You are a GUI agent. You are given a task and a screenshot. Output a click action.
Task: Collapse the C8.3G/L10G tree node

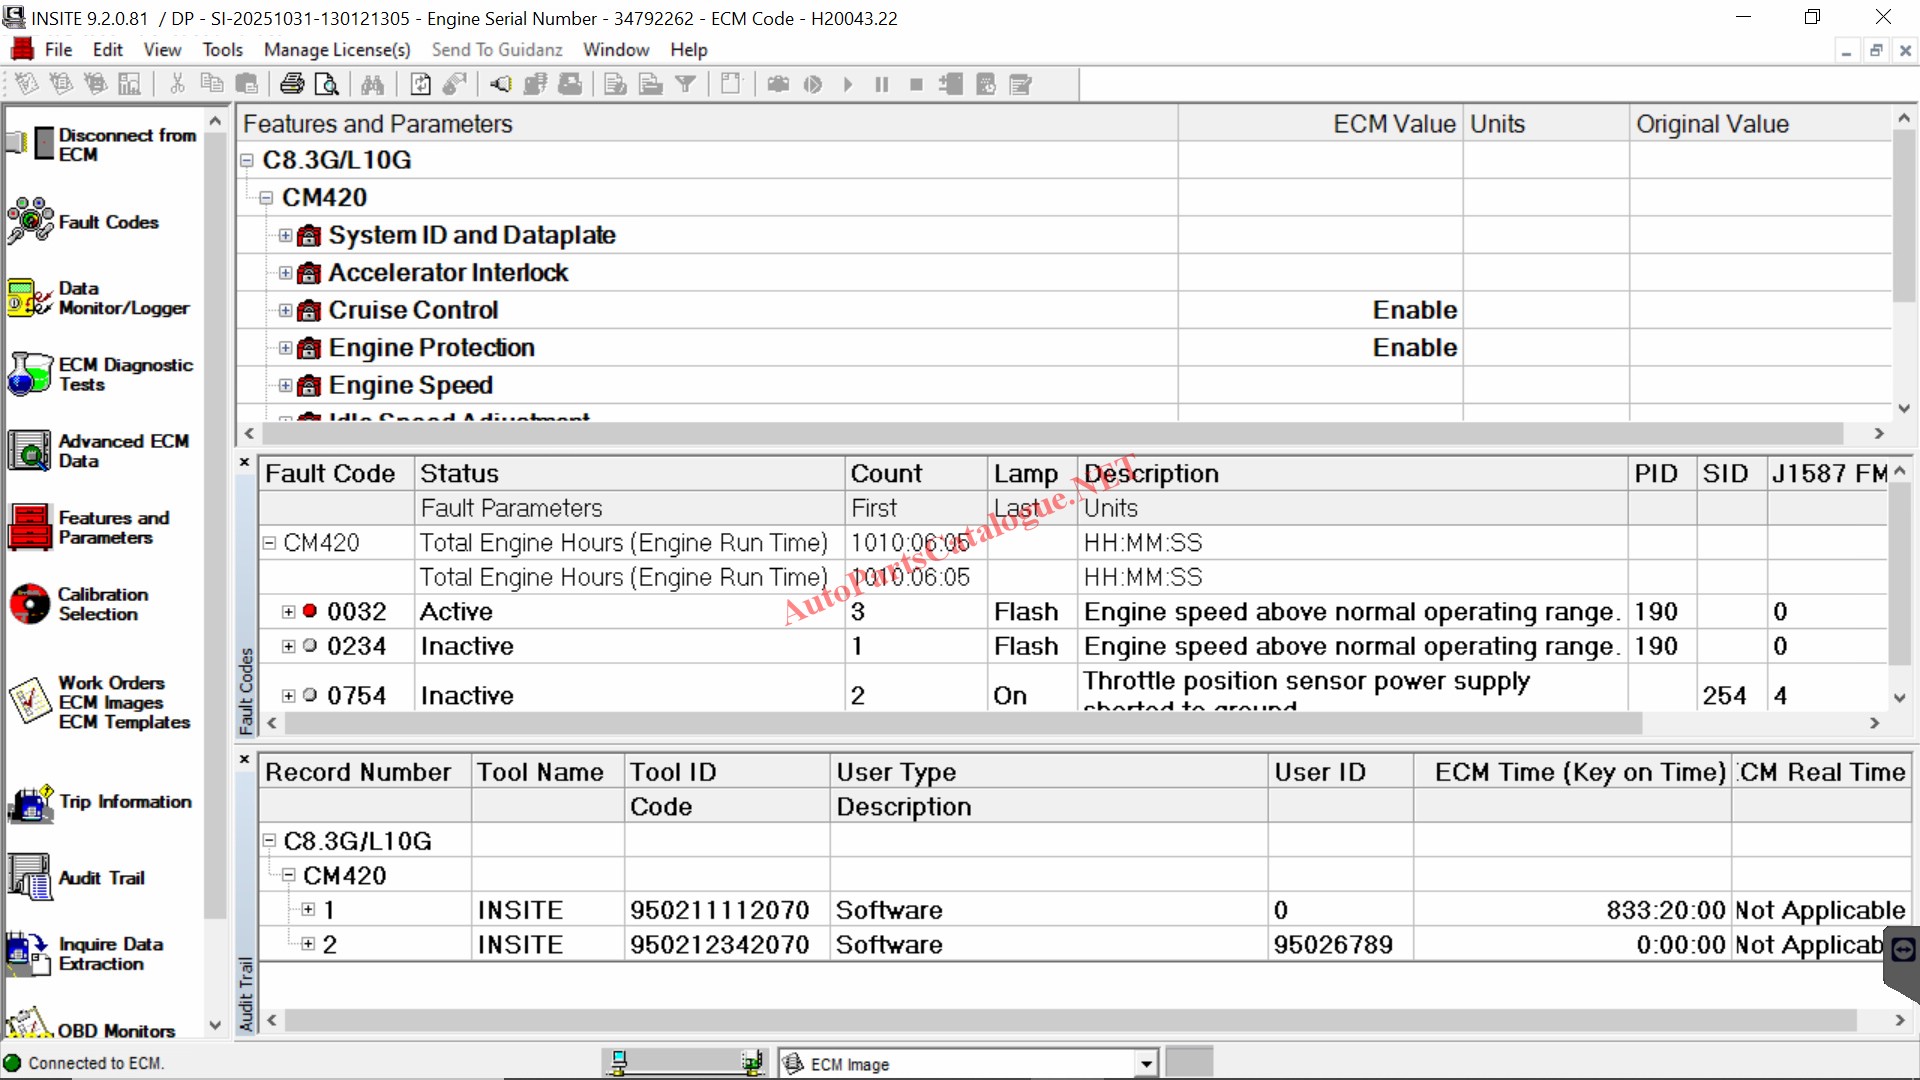tap(247, 160)
